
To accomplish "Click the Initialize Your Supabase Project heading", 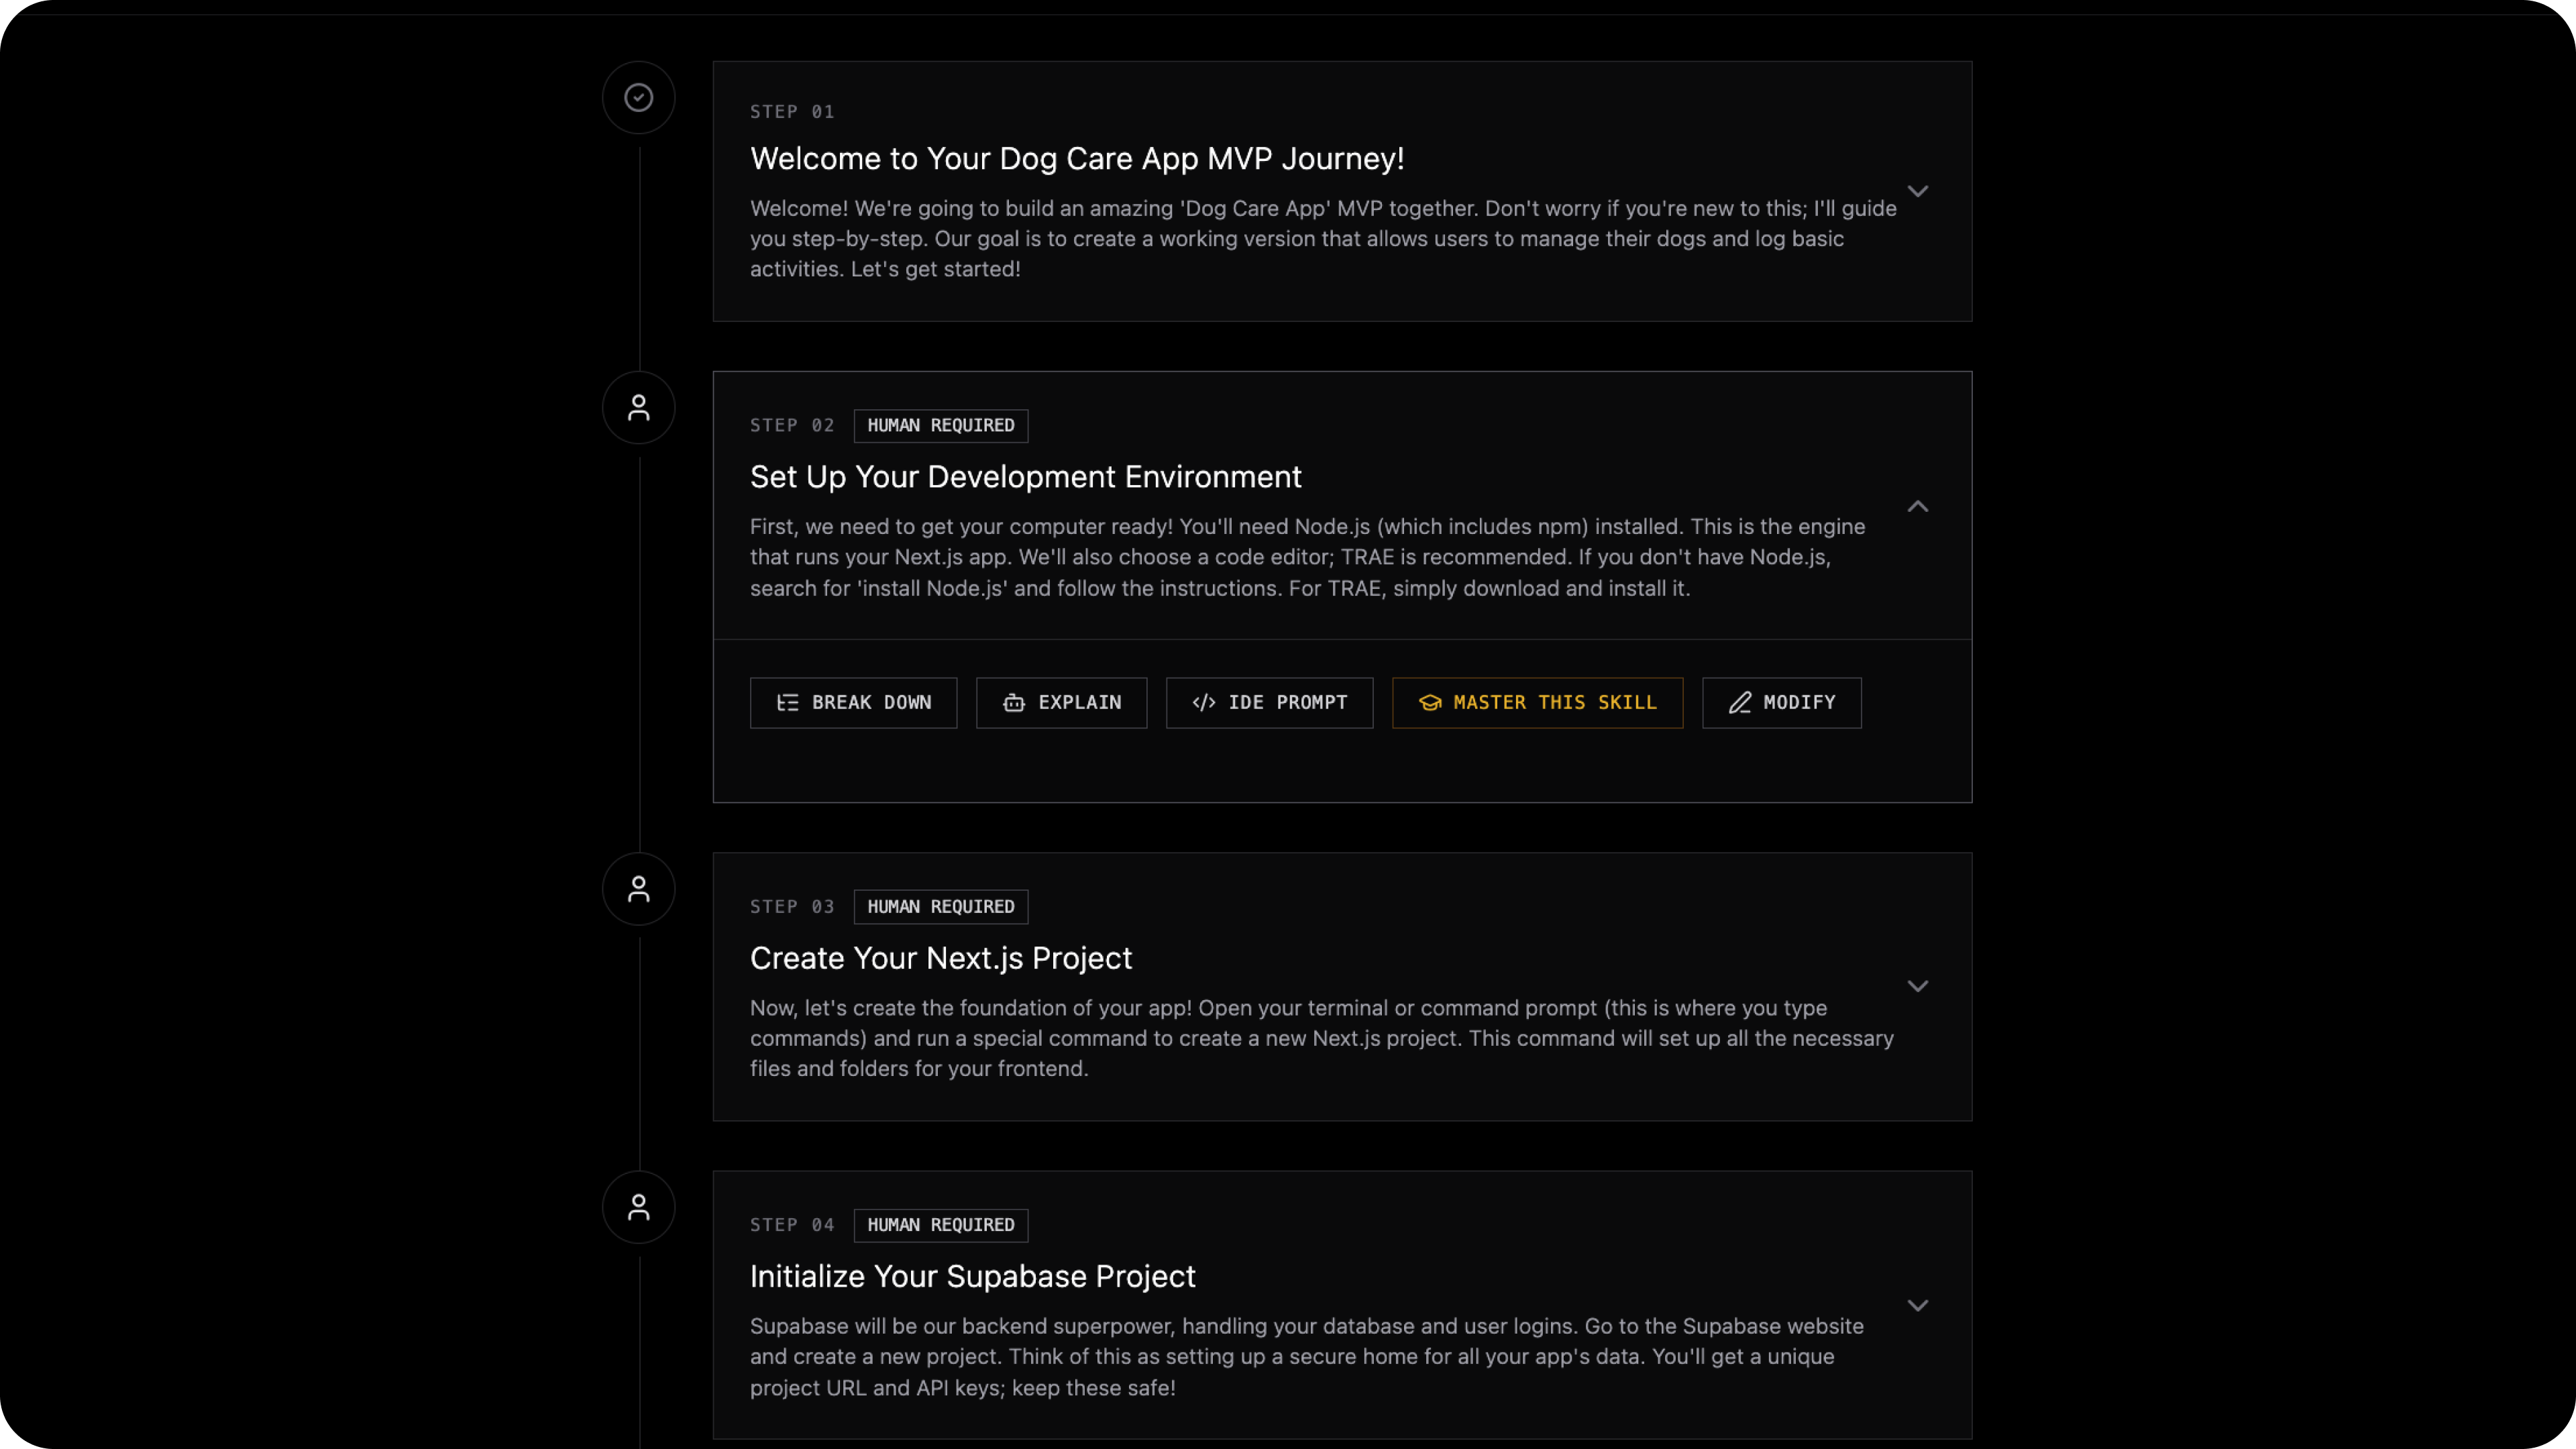I will (972, 1276).
